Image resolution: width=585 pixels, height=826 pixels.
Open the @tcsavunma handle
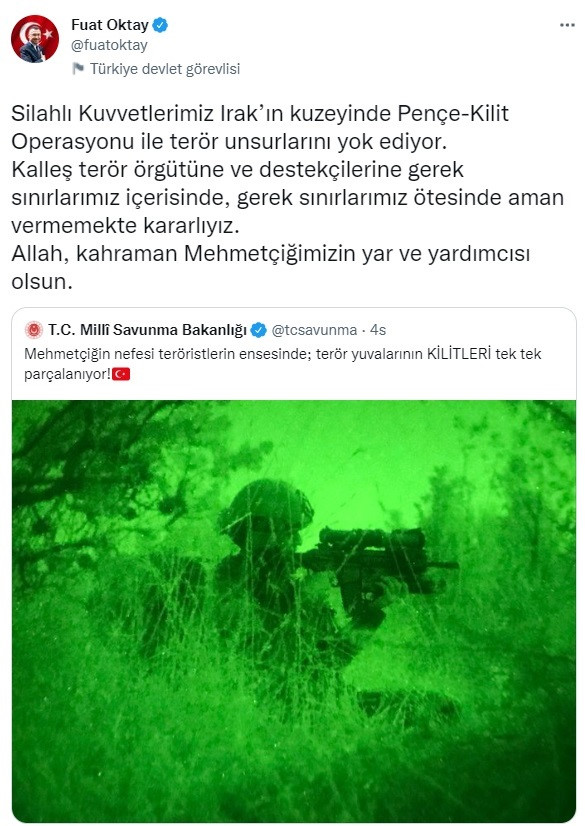point(314,330)
